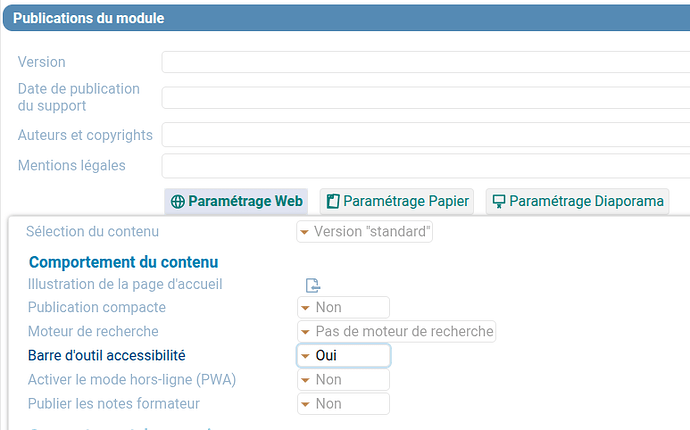The width and height of the screenshot is (690, 430).
Task: Focus the Date de publication du support field
Action: tap(425, 98)
